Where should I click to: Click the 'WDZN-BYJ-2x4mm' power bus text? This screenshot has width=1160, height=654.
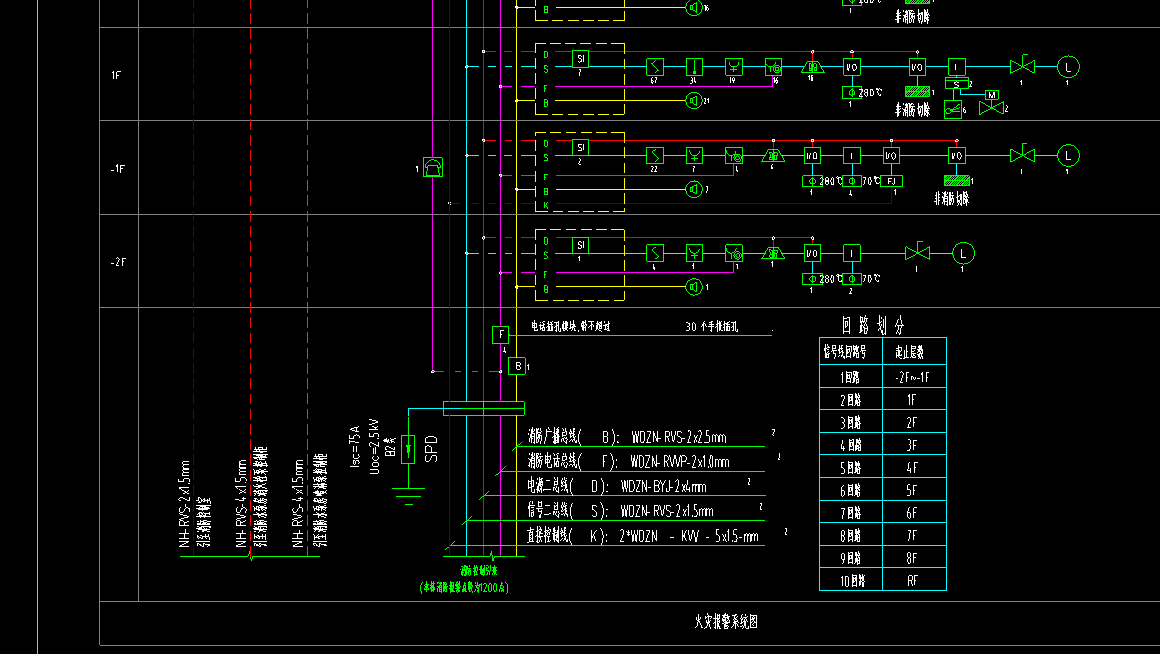664,487
